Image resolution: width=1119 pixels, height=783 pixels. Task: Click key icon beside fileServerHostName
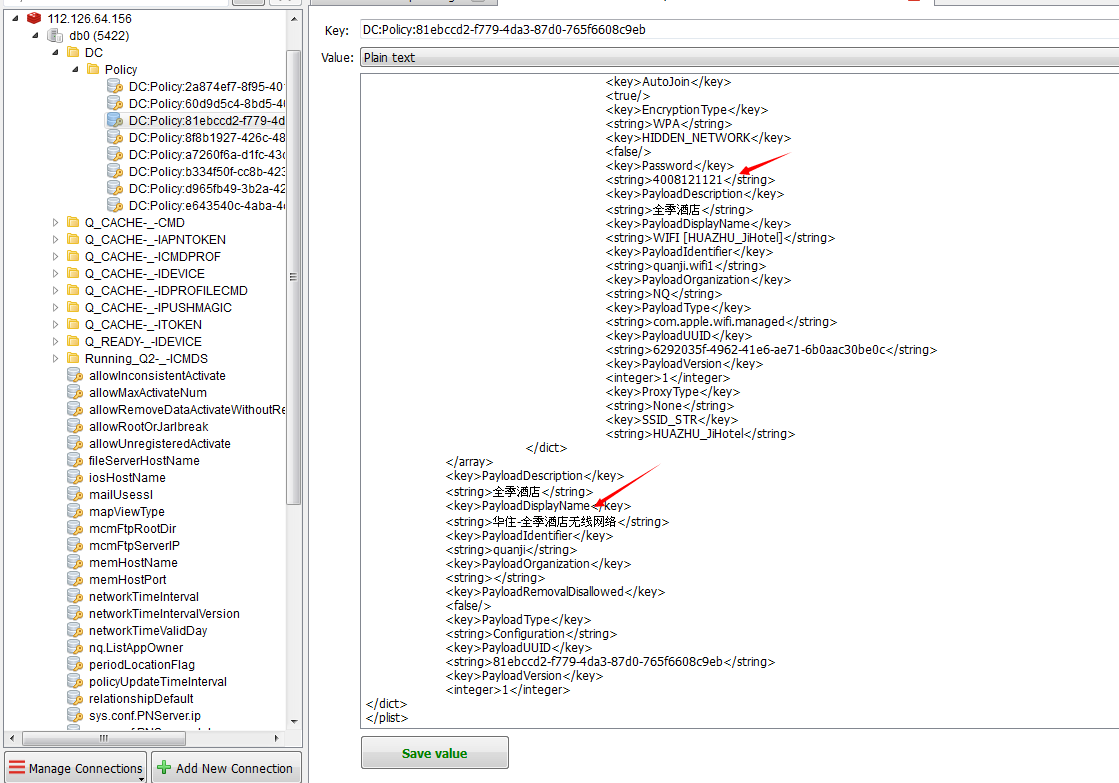click(75, 460)
